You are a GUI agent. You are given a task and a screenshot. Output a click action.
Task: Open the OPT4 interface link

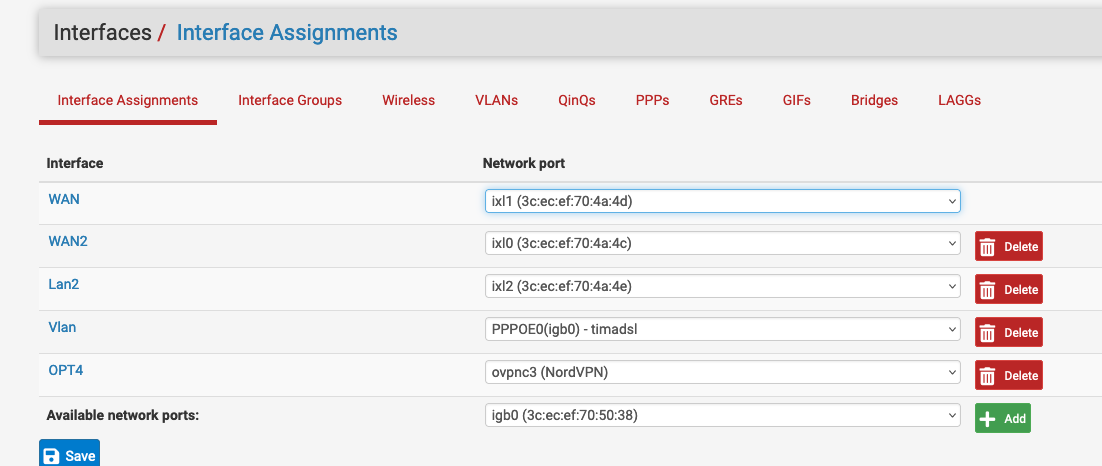[64, 371]
